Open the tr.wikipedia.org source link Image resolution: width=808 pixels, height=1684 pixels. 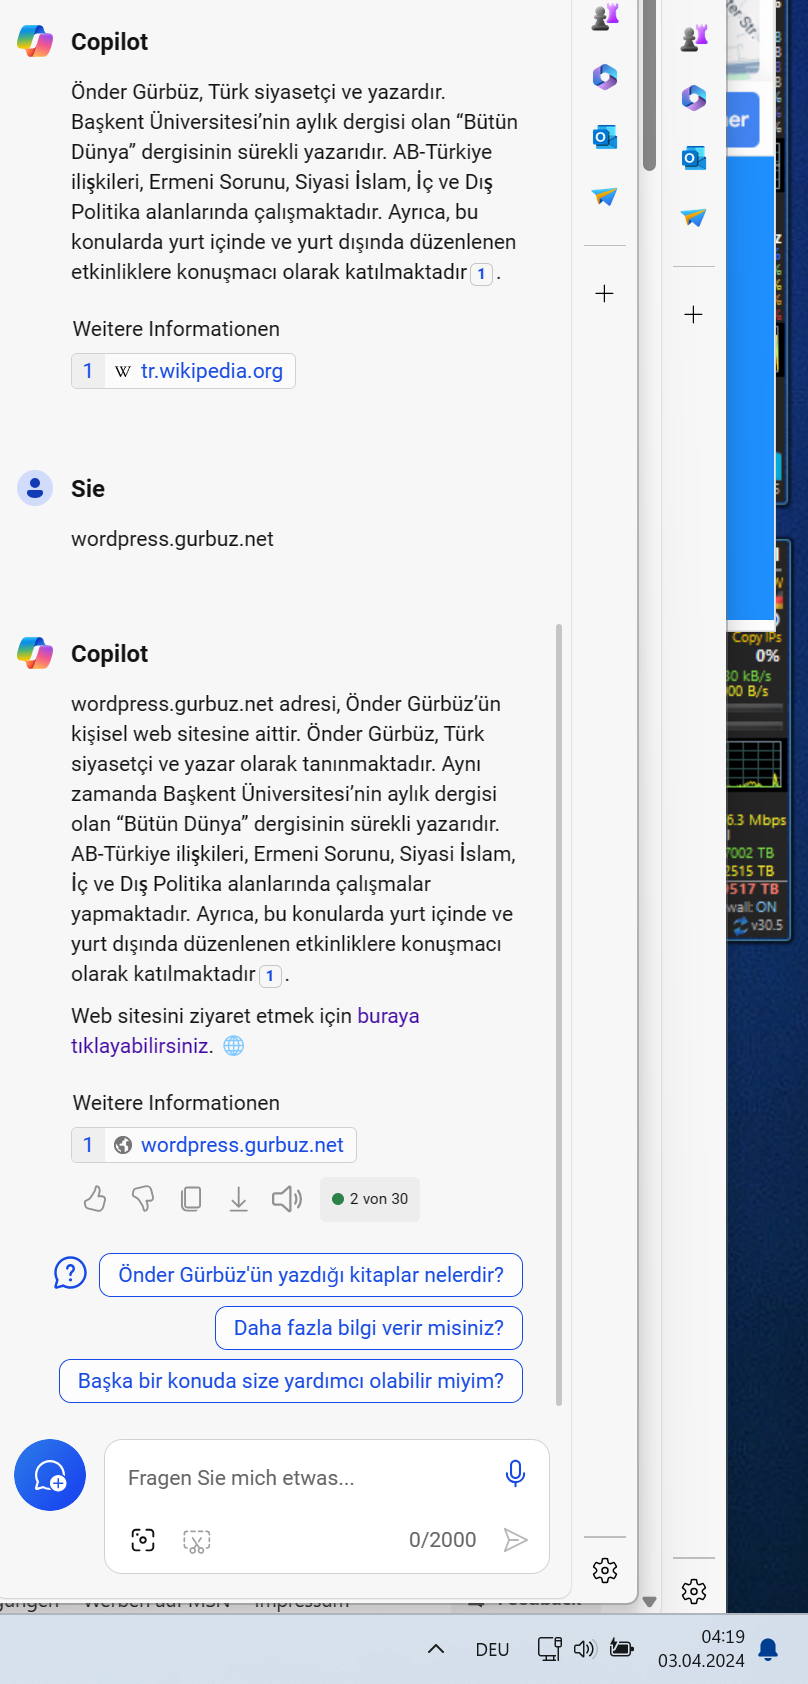click(x=183, y=371)
